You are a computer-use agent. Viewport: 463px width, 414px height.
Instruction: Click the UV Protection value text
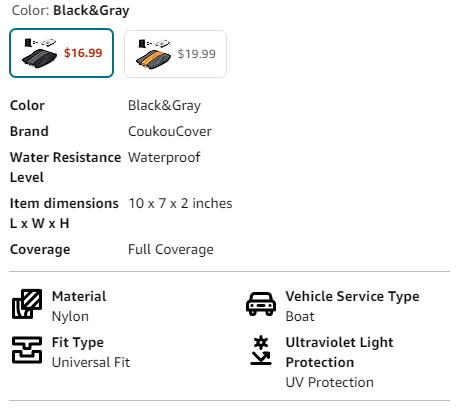329,382
